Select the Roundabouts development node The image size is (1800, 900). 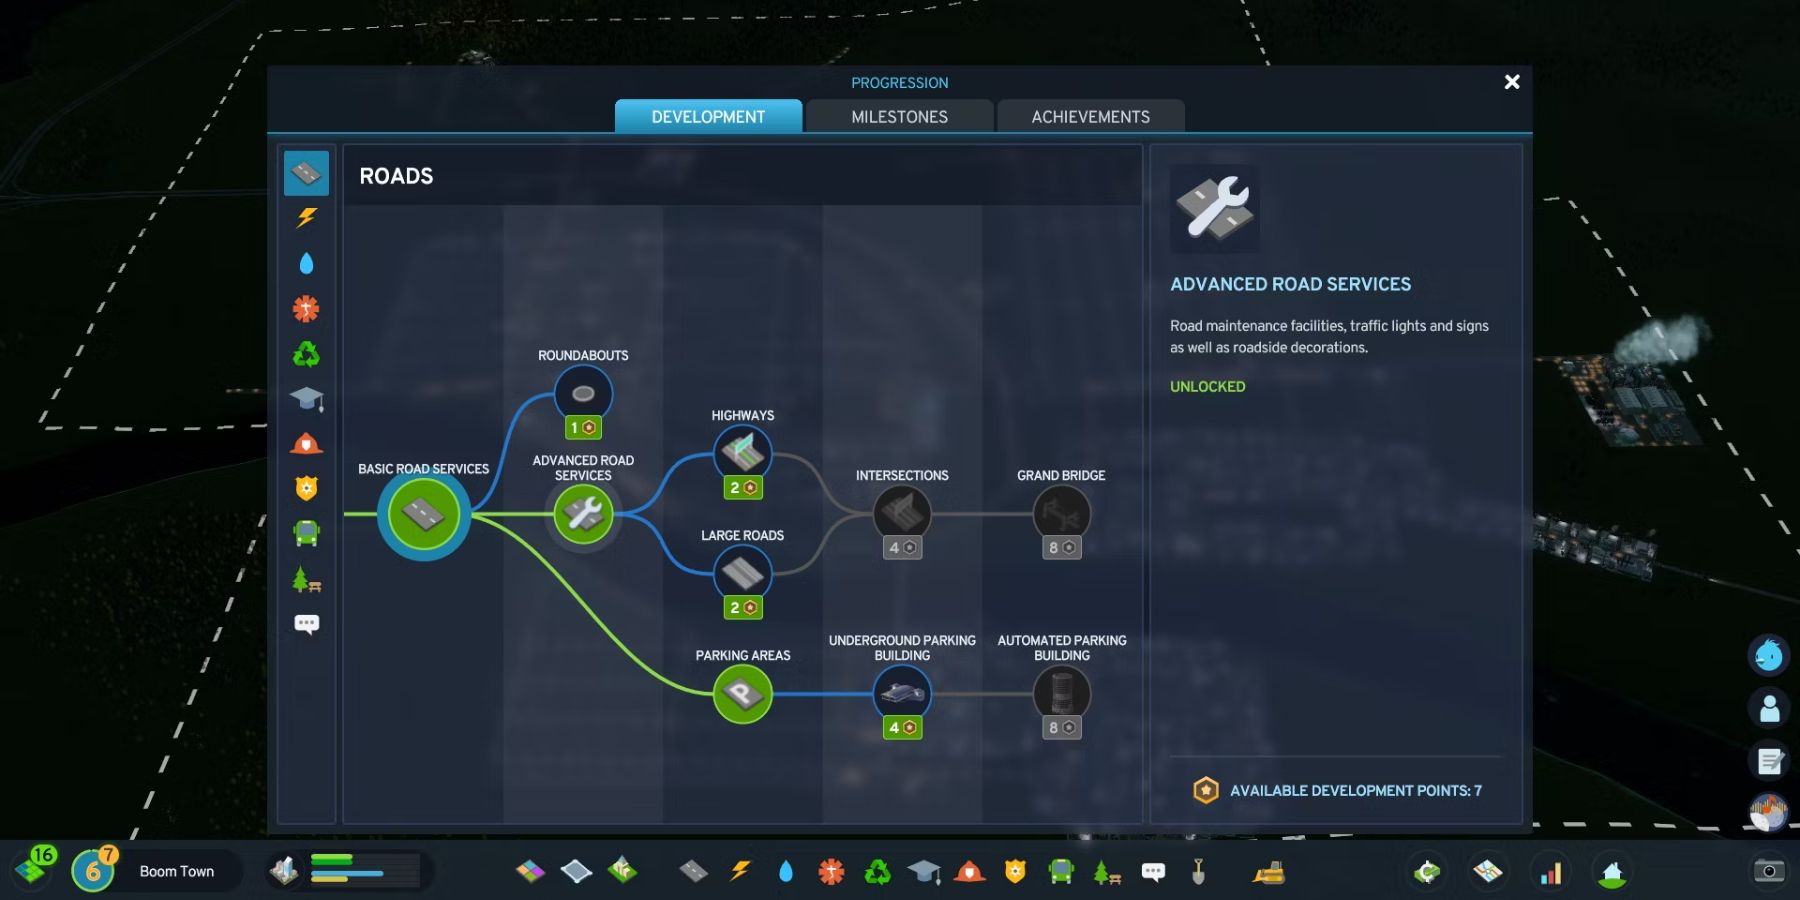tap(583, 393)
